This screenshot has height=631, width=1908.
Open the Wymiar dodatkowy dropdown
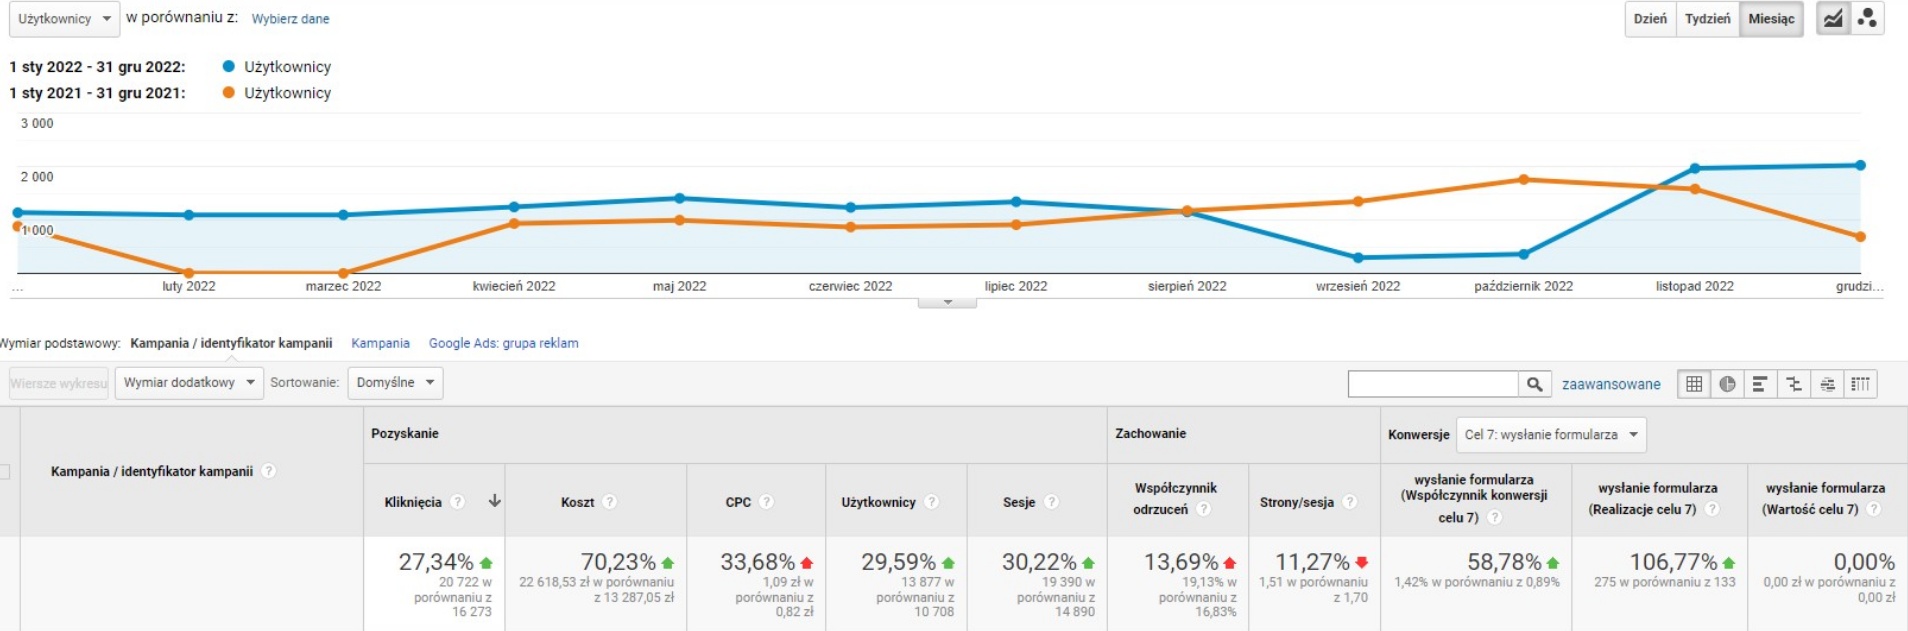pyautogui.click(x=190, y=383)
